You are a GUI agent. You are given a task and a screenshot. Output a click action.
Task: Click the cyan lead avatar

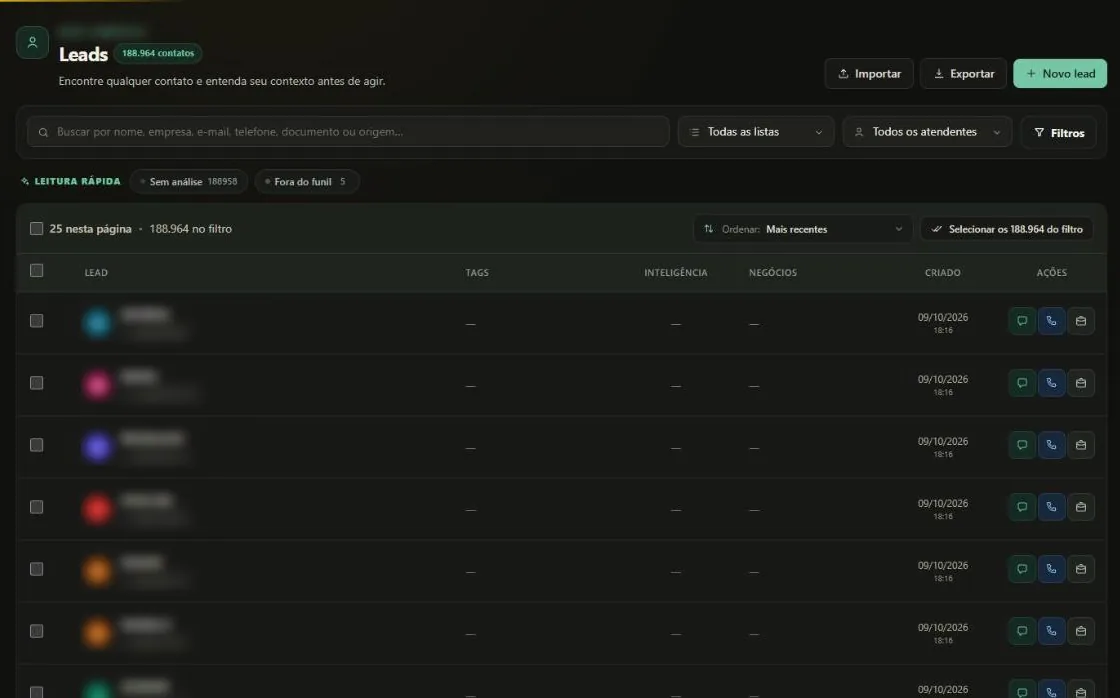pos(97,322)
